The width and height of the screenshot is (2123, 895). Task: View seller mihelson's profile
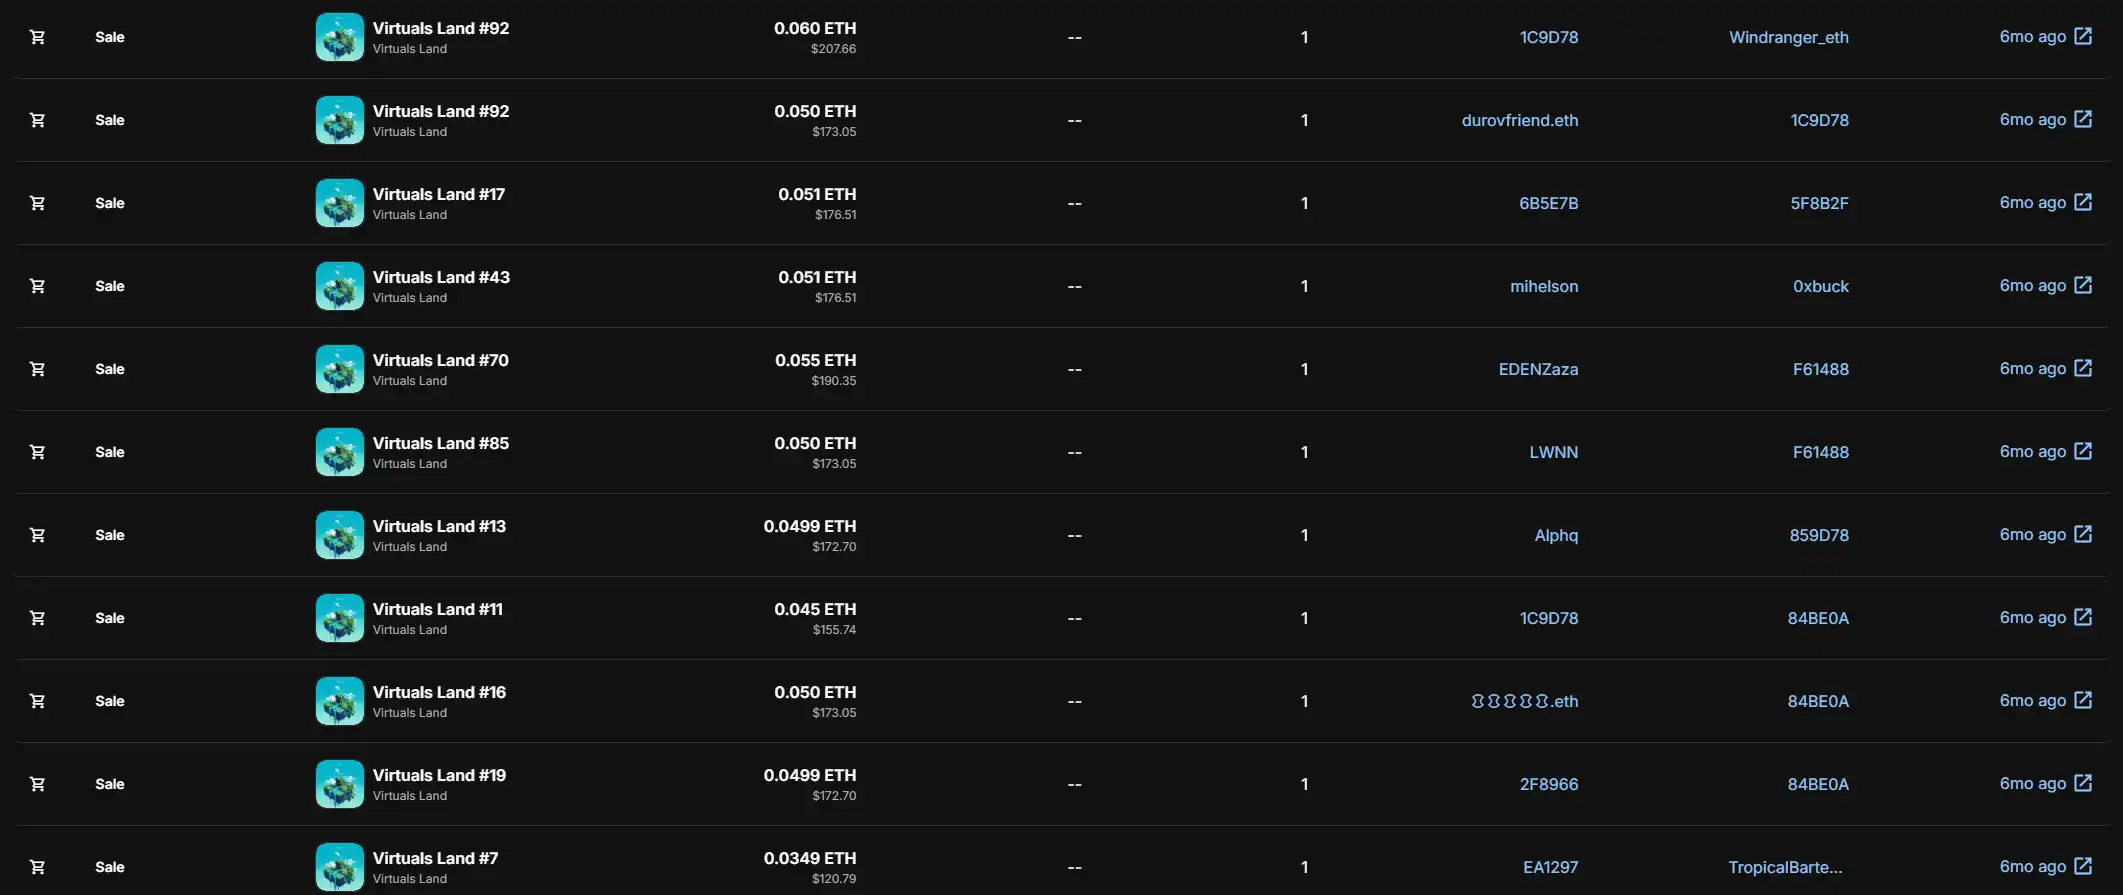pos(1543,286)
